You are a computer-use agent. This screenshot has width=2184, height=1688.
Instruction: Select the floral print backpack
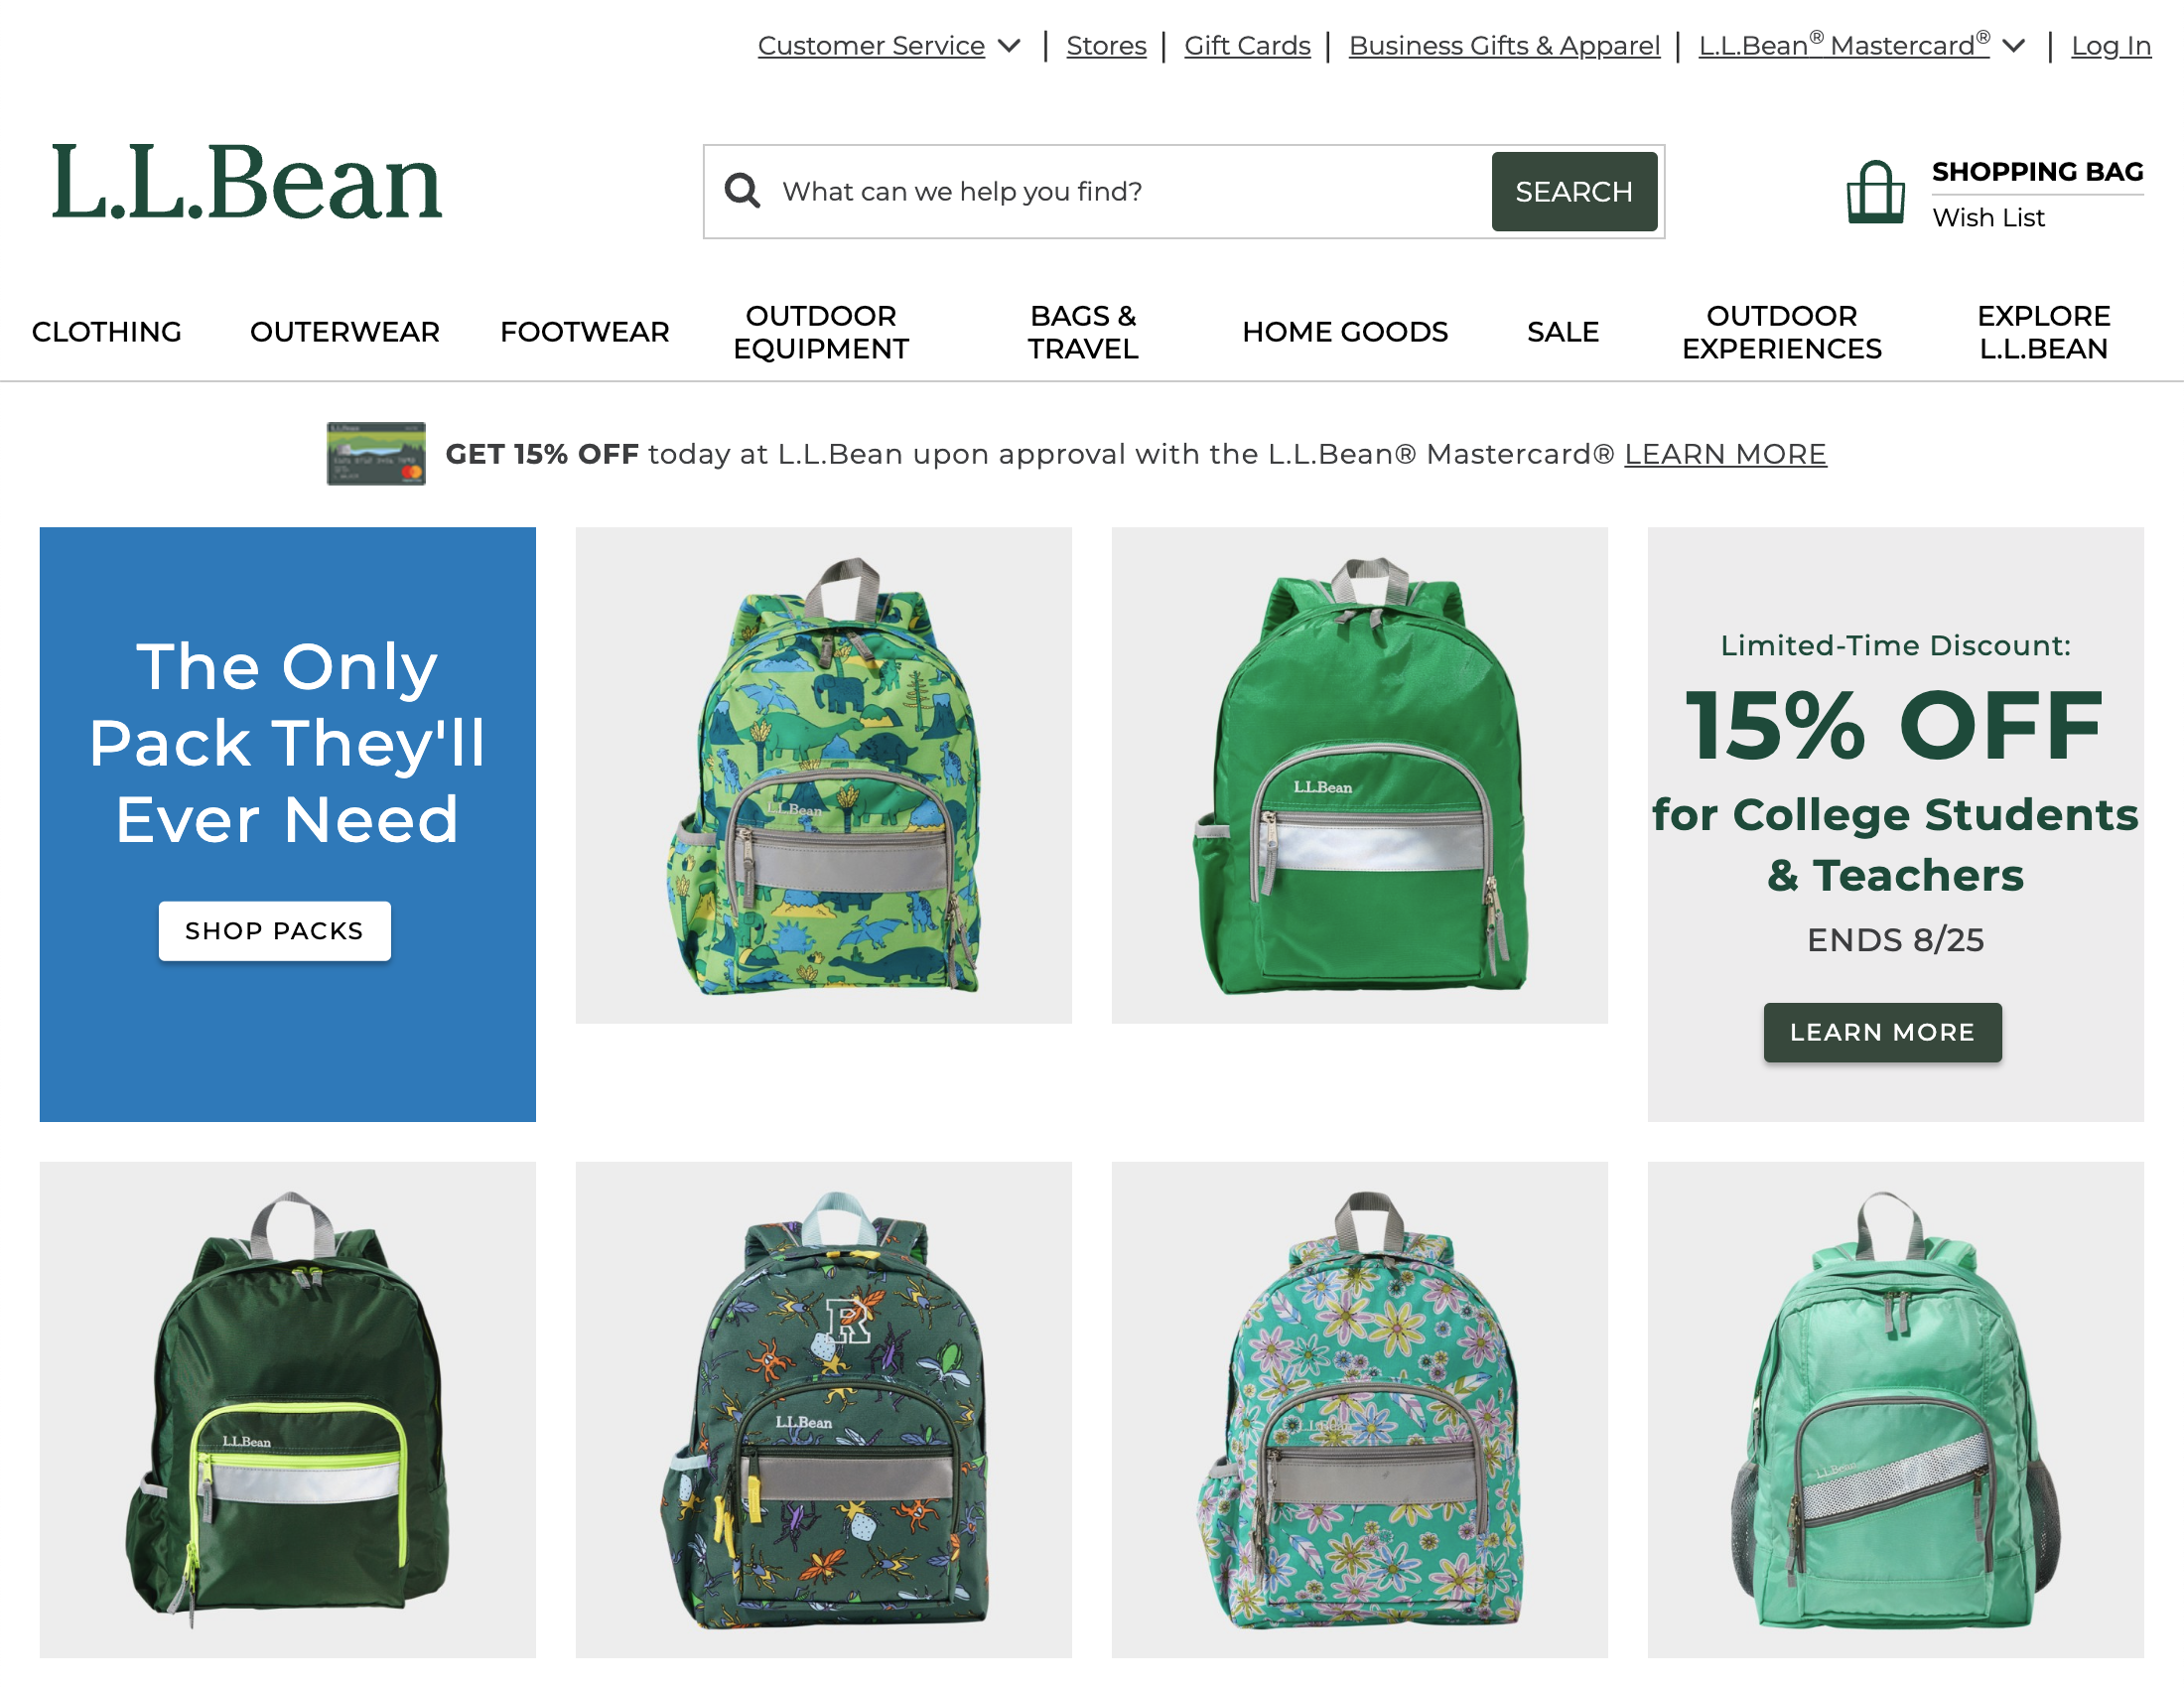coord(1360,1409)
